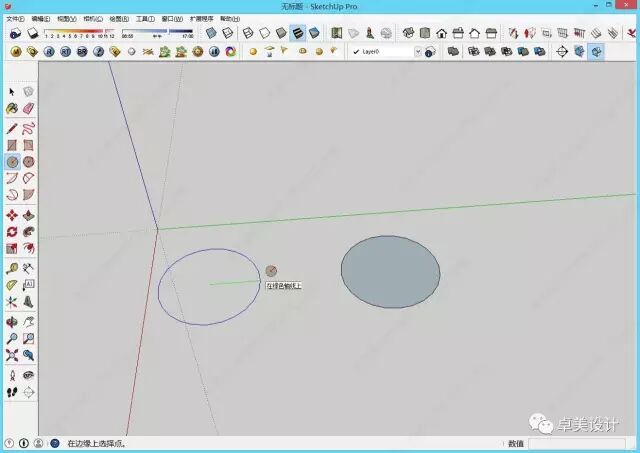Choose the Rotated Rectangle tool
Image resolution: width=640 pixels, height=453 pixels.
click(29, 145)
